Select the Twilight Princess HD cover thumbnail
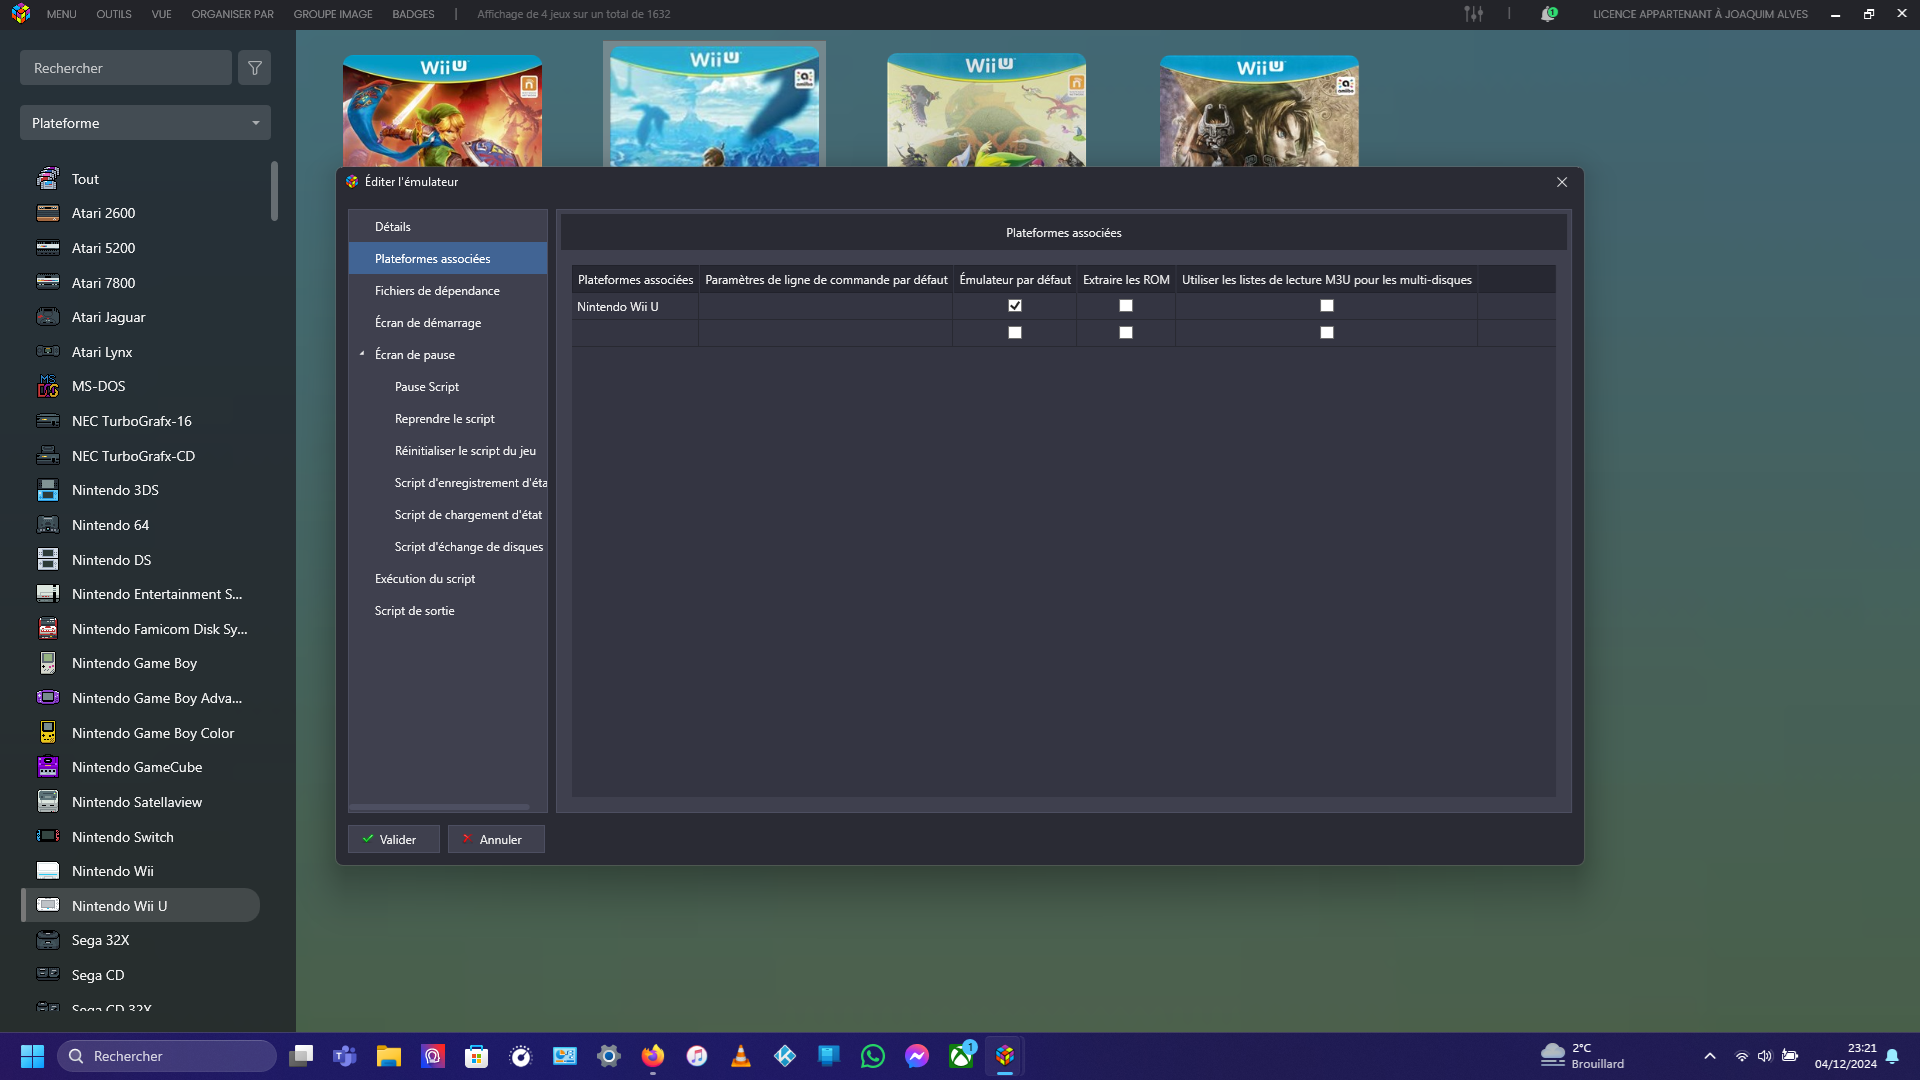This screenshot has height=1080, width=1920. 1259,111
